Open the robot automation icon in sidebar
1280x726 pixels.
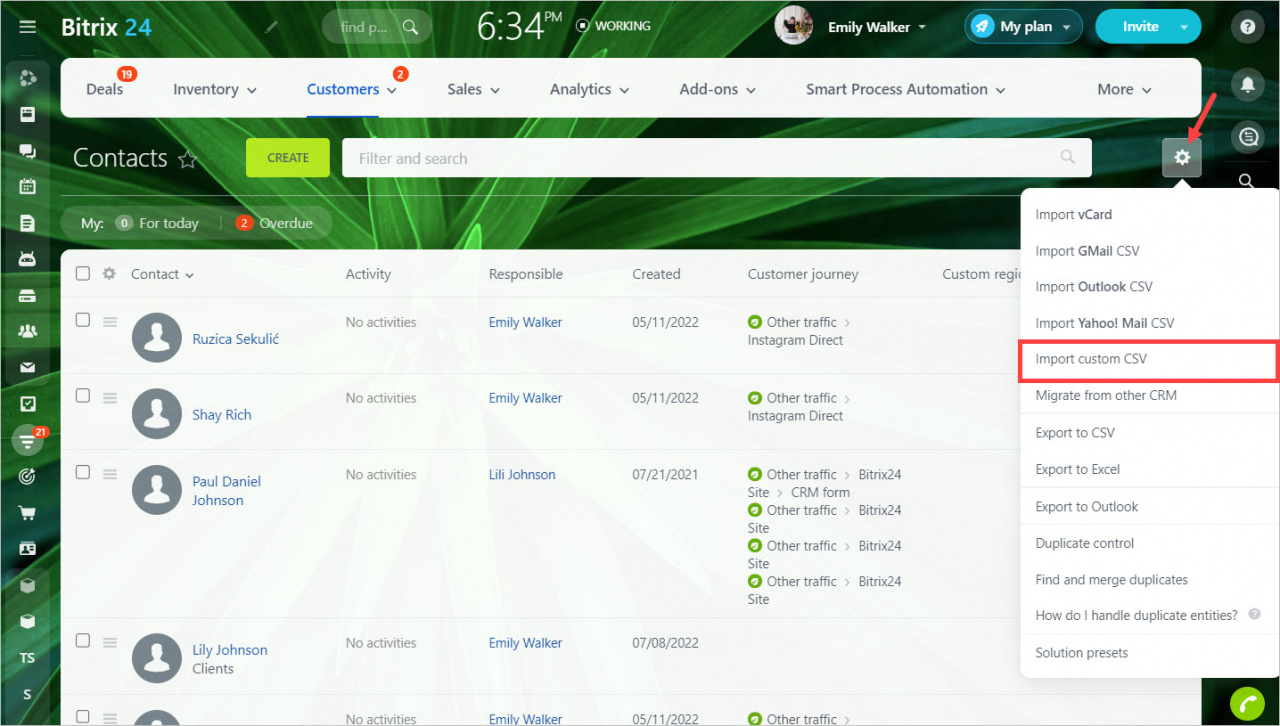coord(28,259)
